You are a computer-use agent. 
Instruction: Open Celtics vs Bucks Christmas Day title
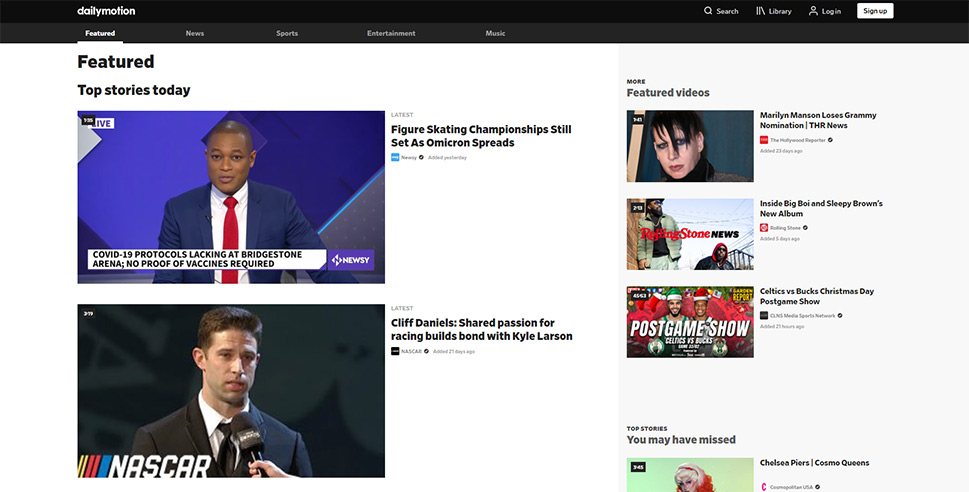817,296
